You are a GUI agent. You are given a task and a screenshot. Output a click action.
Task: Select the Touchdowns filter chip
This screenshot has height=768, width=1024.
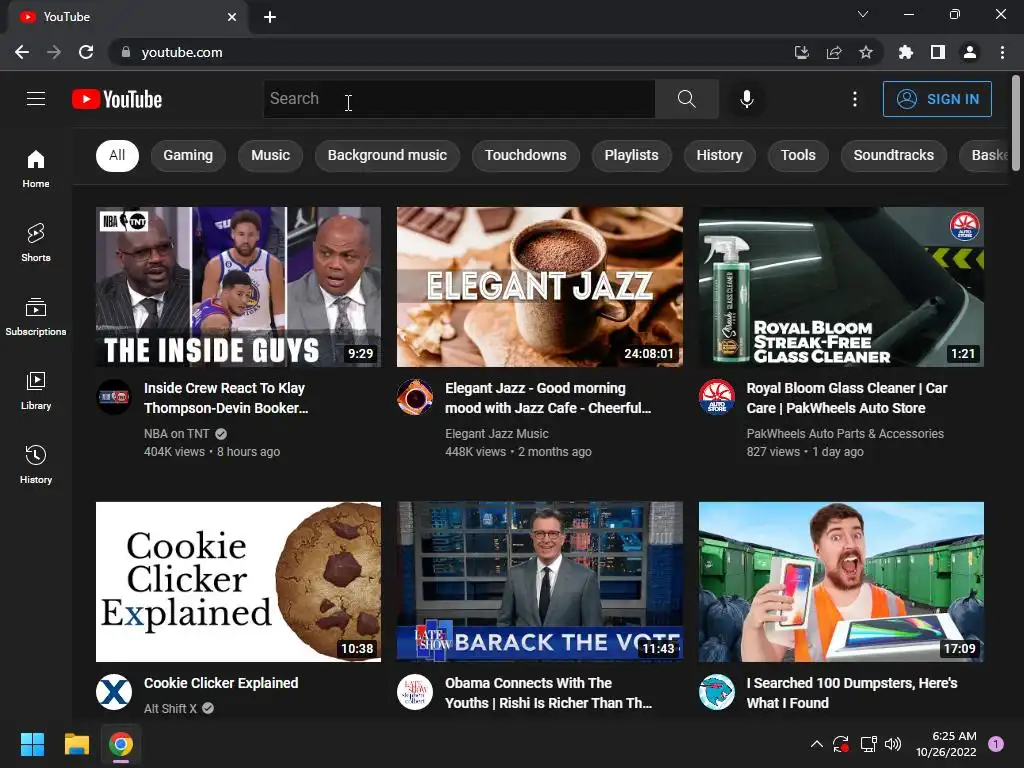click(526, 155)
